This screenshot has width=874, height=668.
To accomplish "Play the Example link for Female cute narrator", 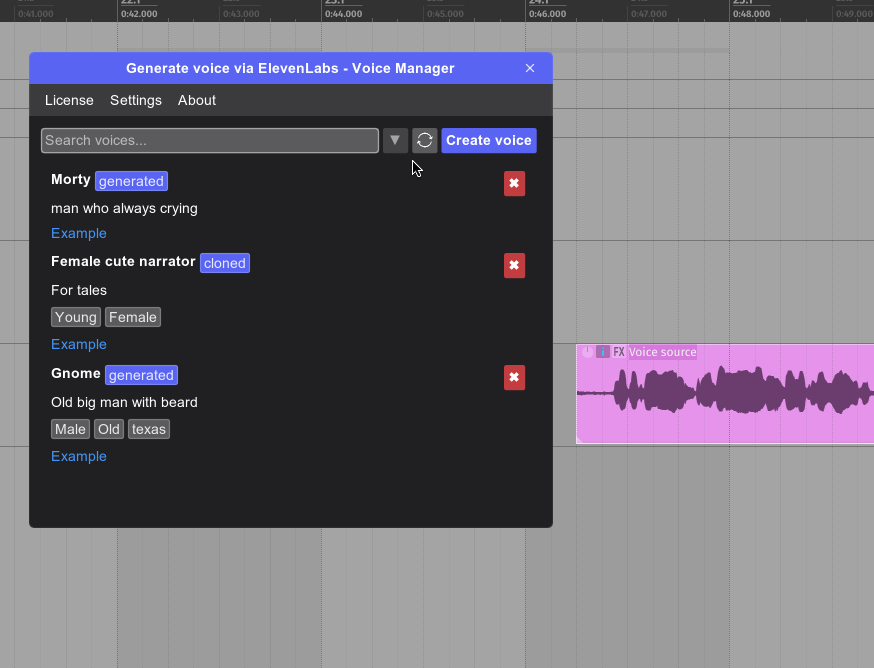I will point(79,344).
